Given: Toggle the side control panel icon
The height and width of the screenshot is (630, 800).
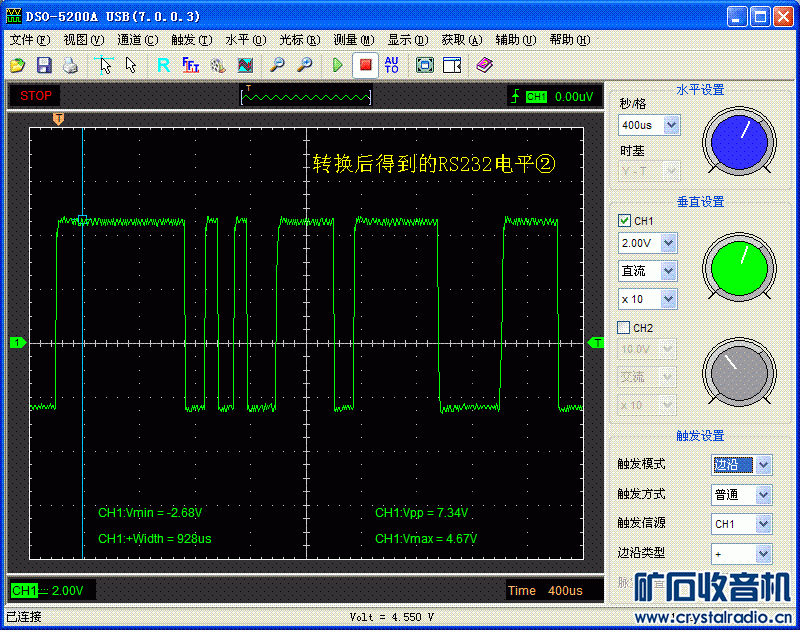Looking at the screenshot, I should (x=452, y=65).
